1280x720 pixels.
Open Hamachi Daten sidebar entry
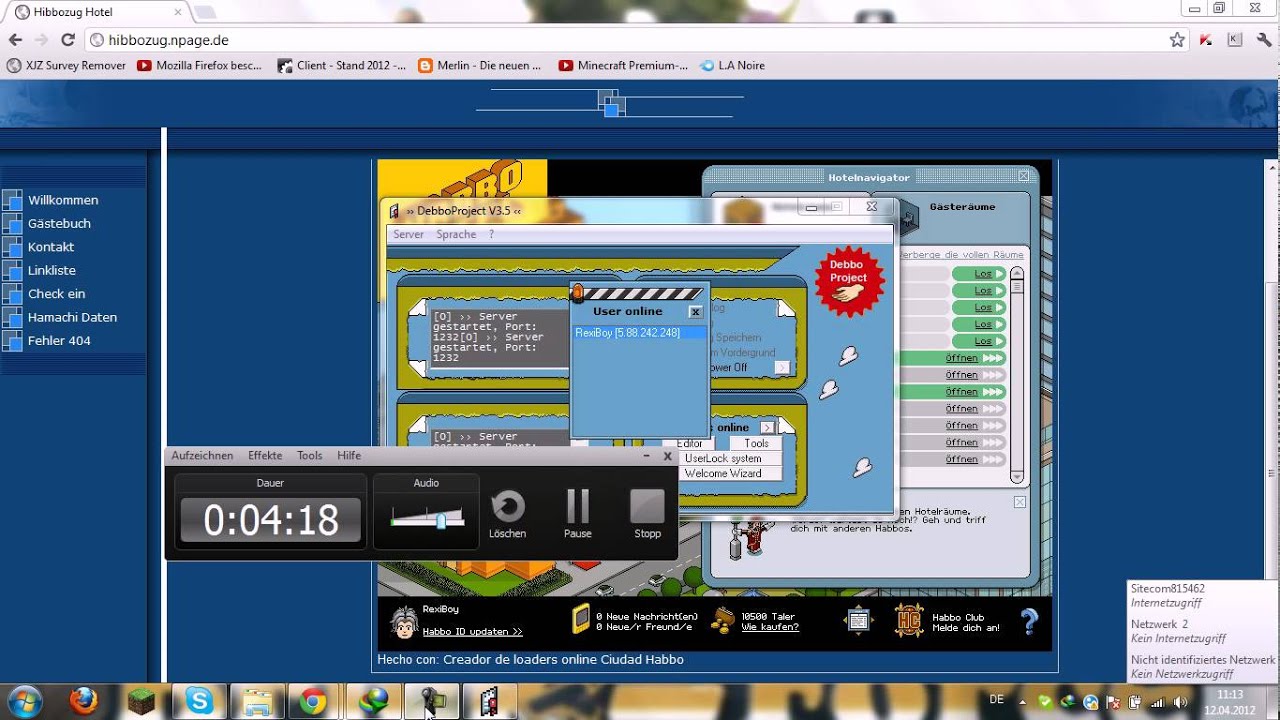pyautogui.click(x=72, y=317)
